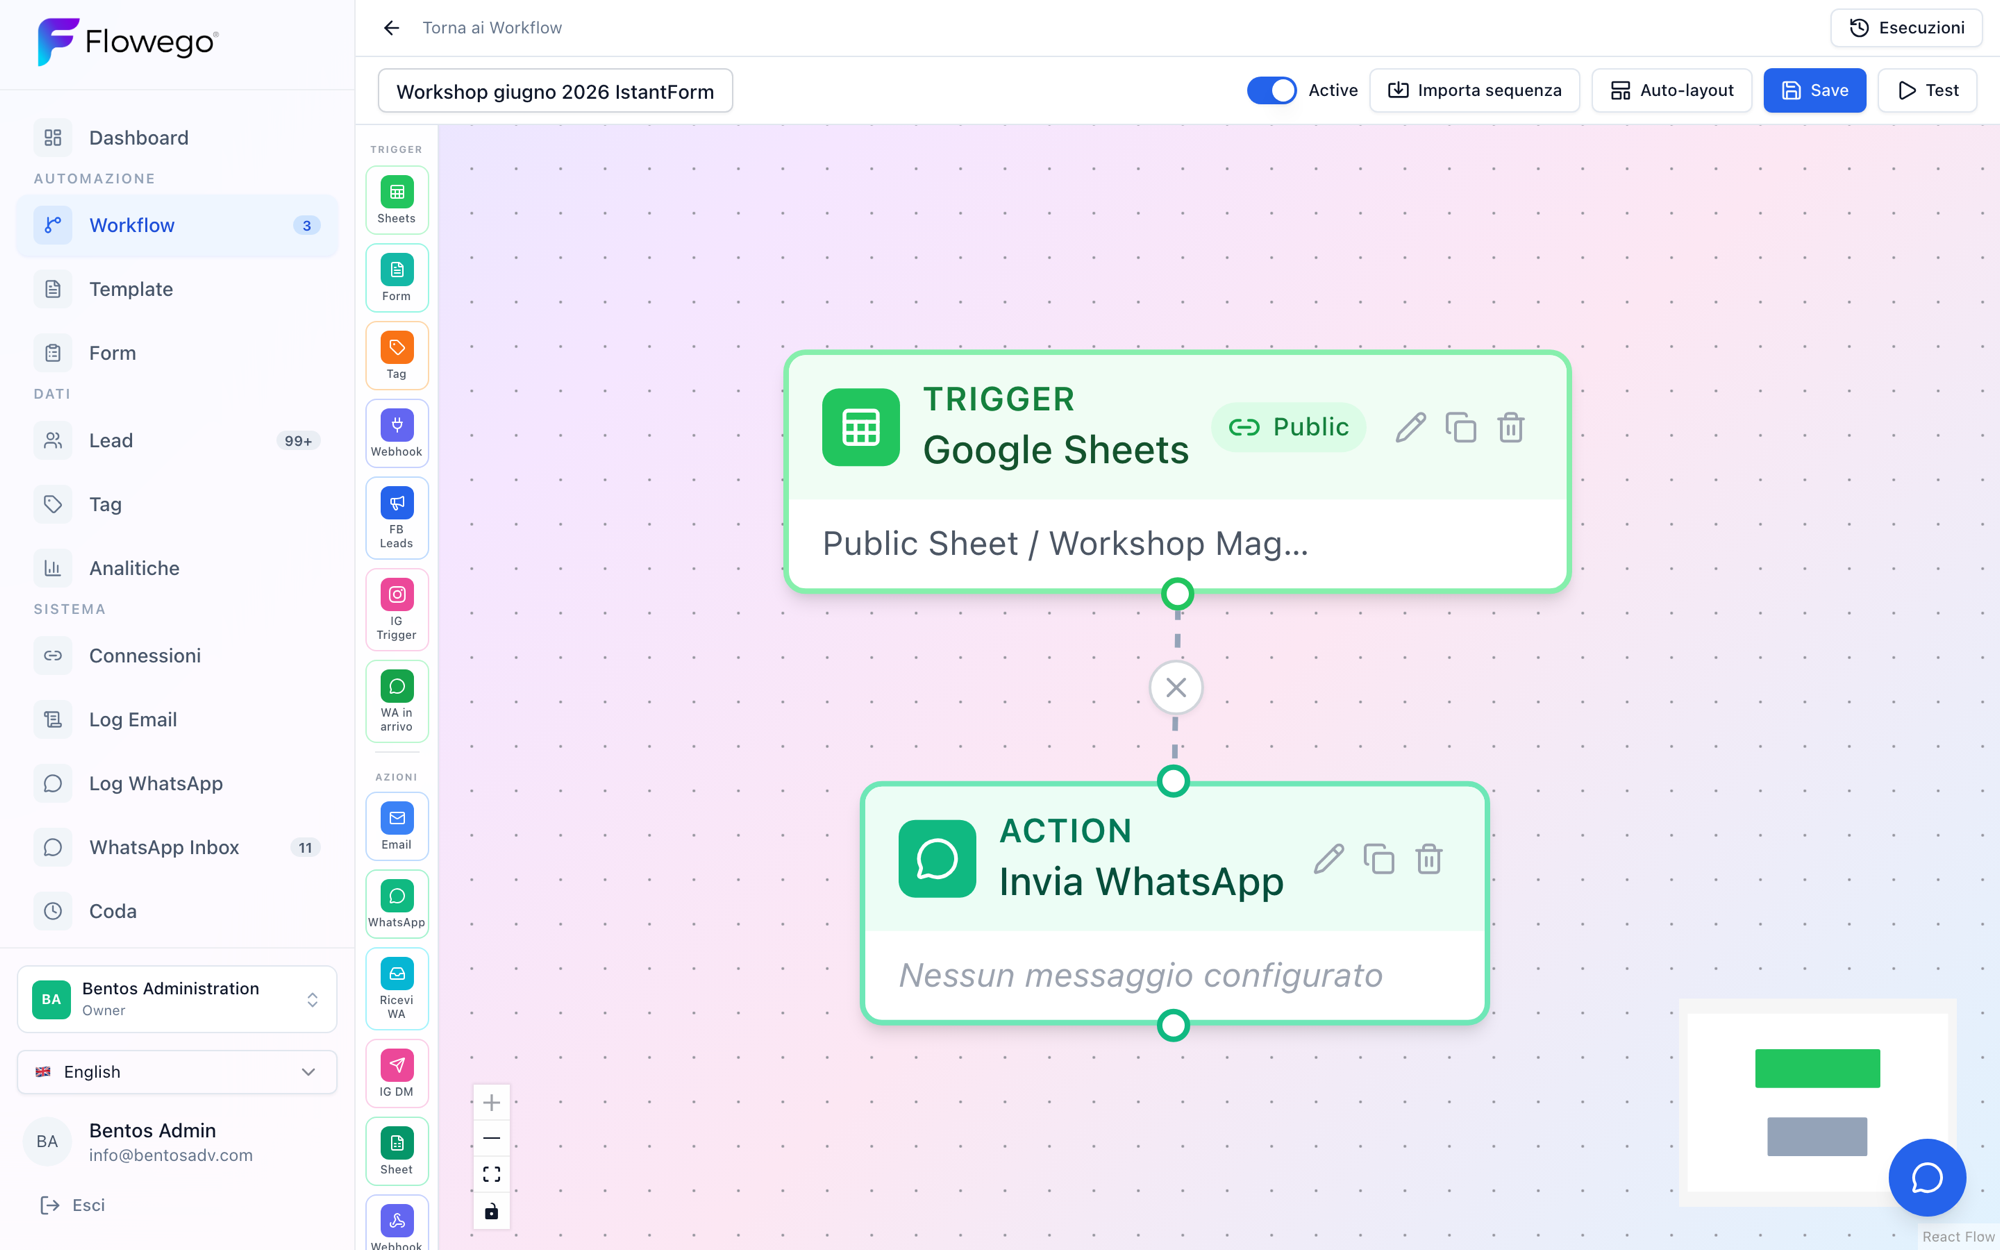Select the Nessun messaggio configurato text

(1140, 975)
